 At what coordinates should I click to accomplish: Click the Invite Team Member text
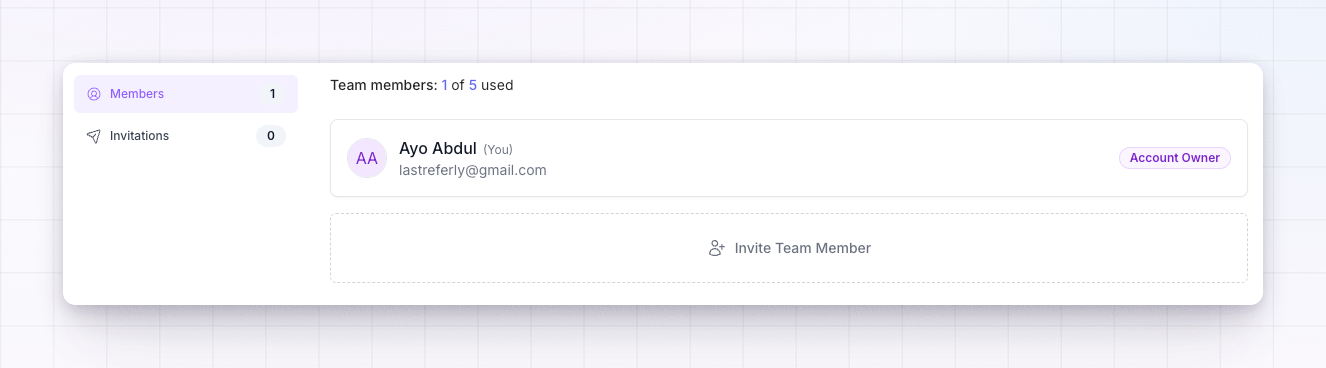coord(803,248)
